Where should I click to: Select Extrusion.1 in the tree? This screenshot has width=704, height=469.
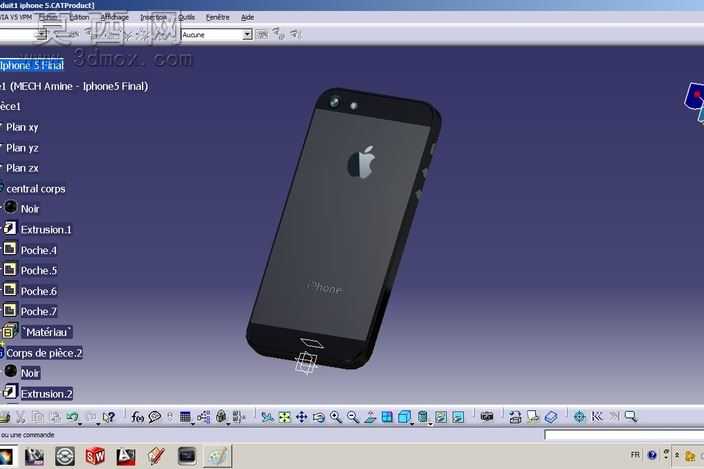(46, 229)
